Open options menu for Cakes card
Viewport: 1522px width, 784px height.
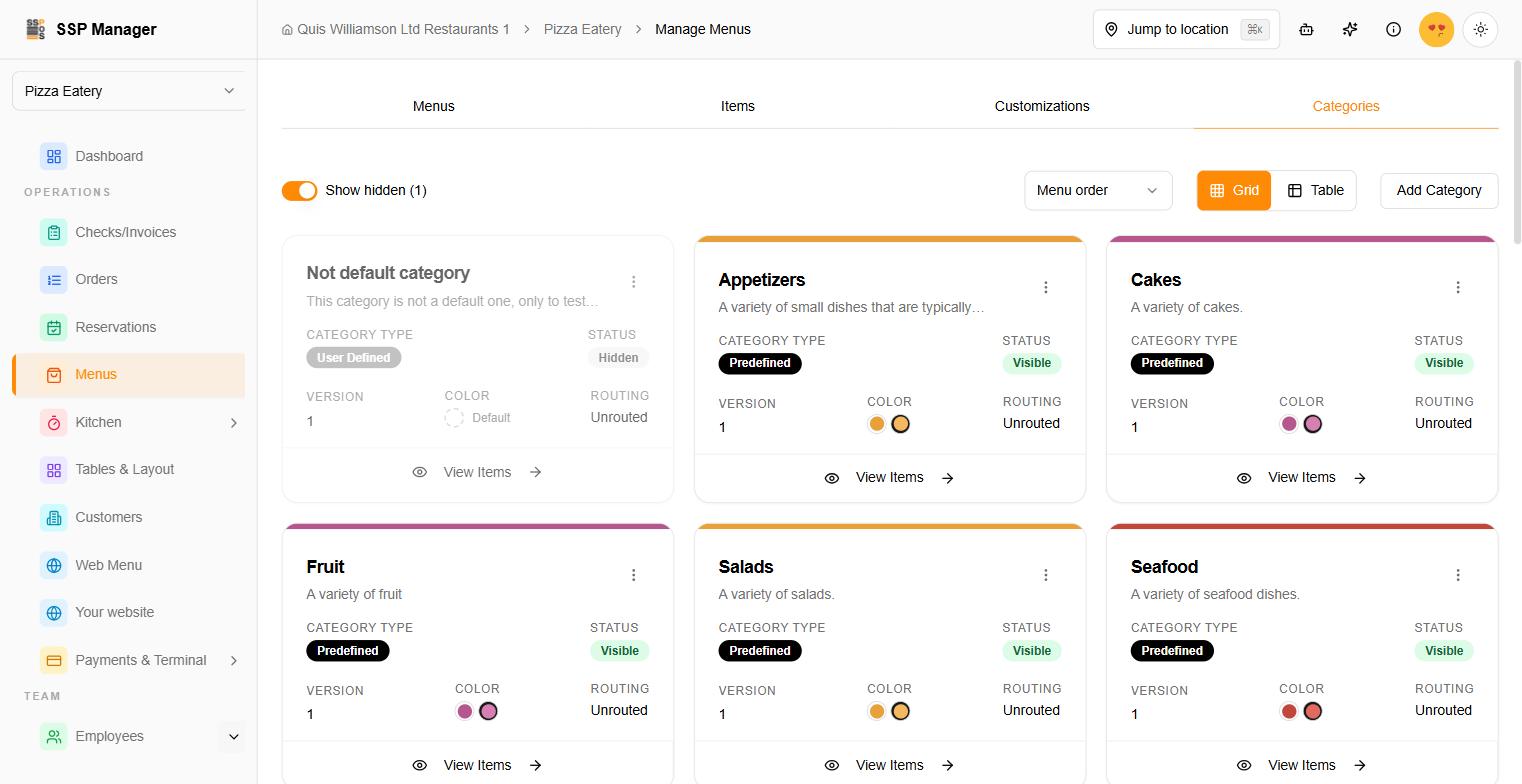1458,288
